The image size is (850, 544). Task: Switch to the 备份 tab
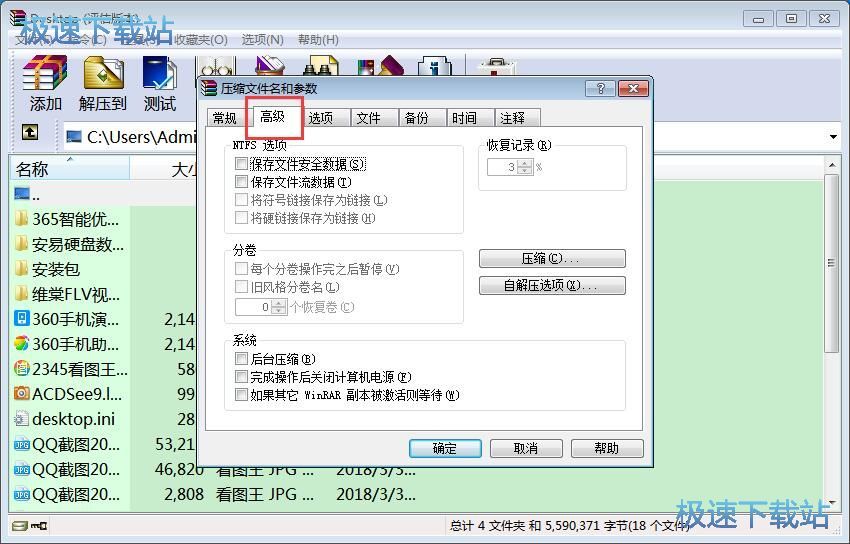(416, 118)
